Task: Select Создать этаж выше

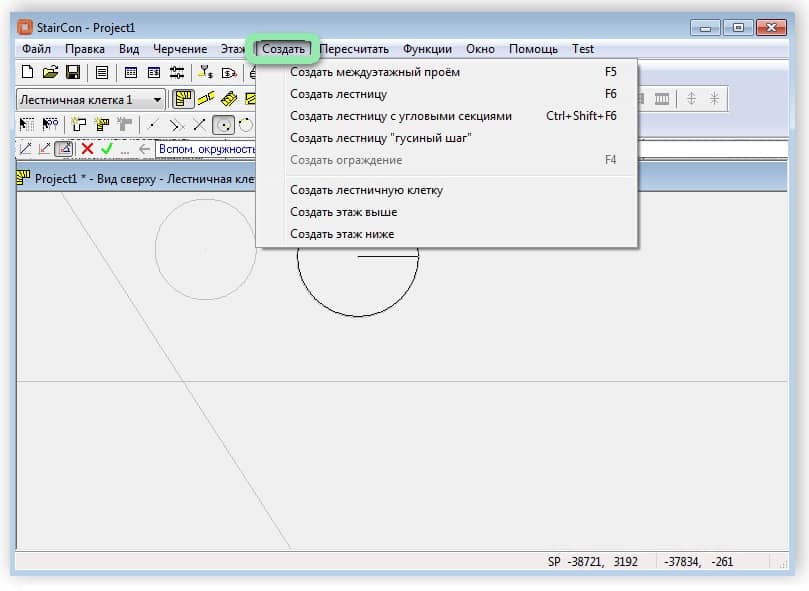Action: pos(343,212)
